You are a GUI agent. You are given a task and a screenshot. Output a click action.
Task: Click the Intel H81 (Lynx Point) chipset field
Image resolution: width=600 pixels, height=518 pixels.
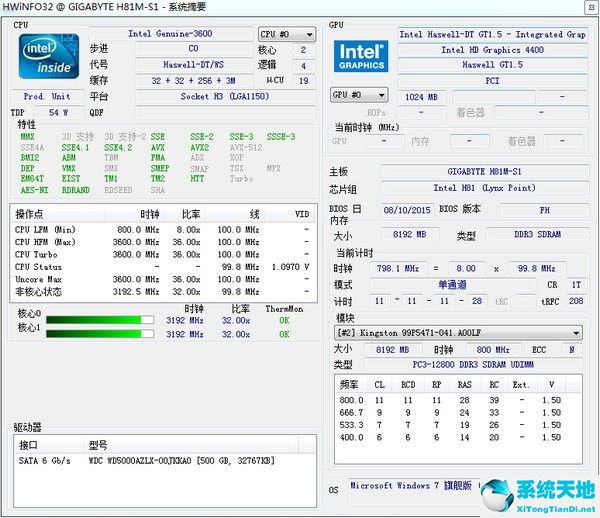coord(485,188)
